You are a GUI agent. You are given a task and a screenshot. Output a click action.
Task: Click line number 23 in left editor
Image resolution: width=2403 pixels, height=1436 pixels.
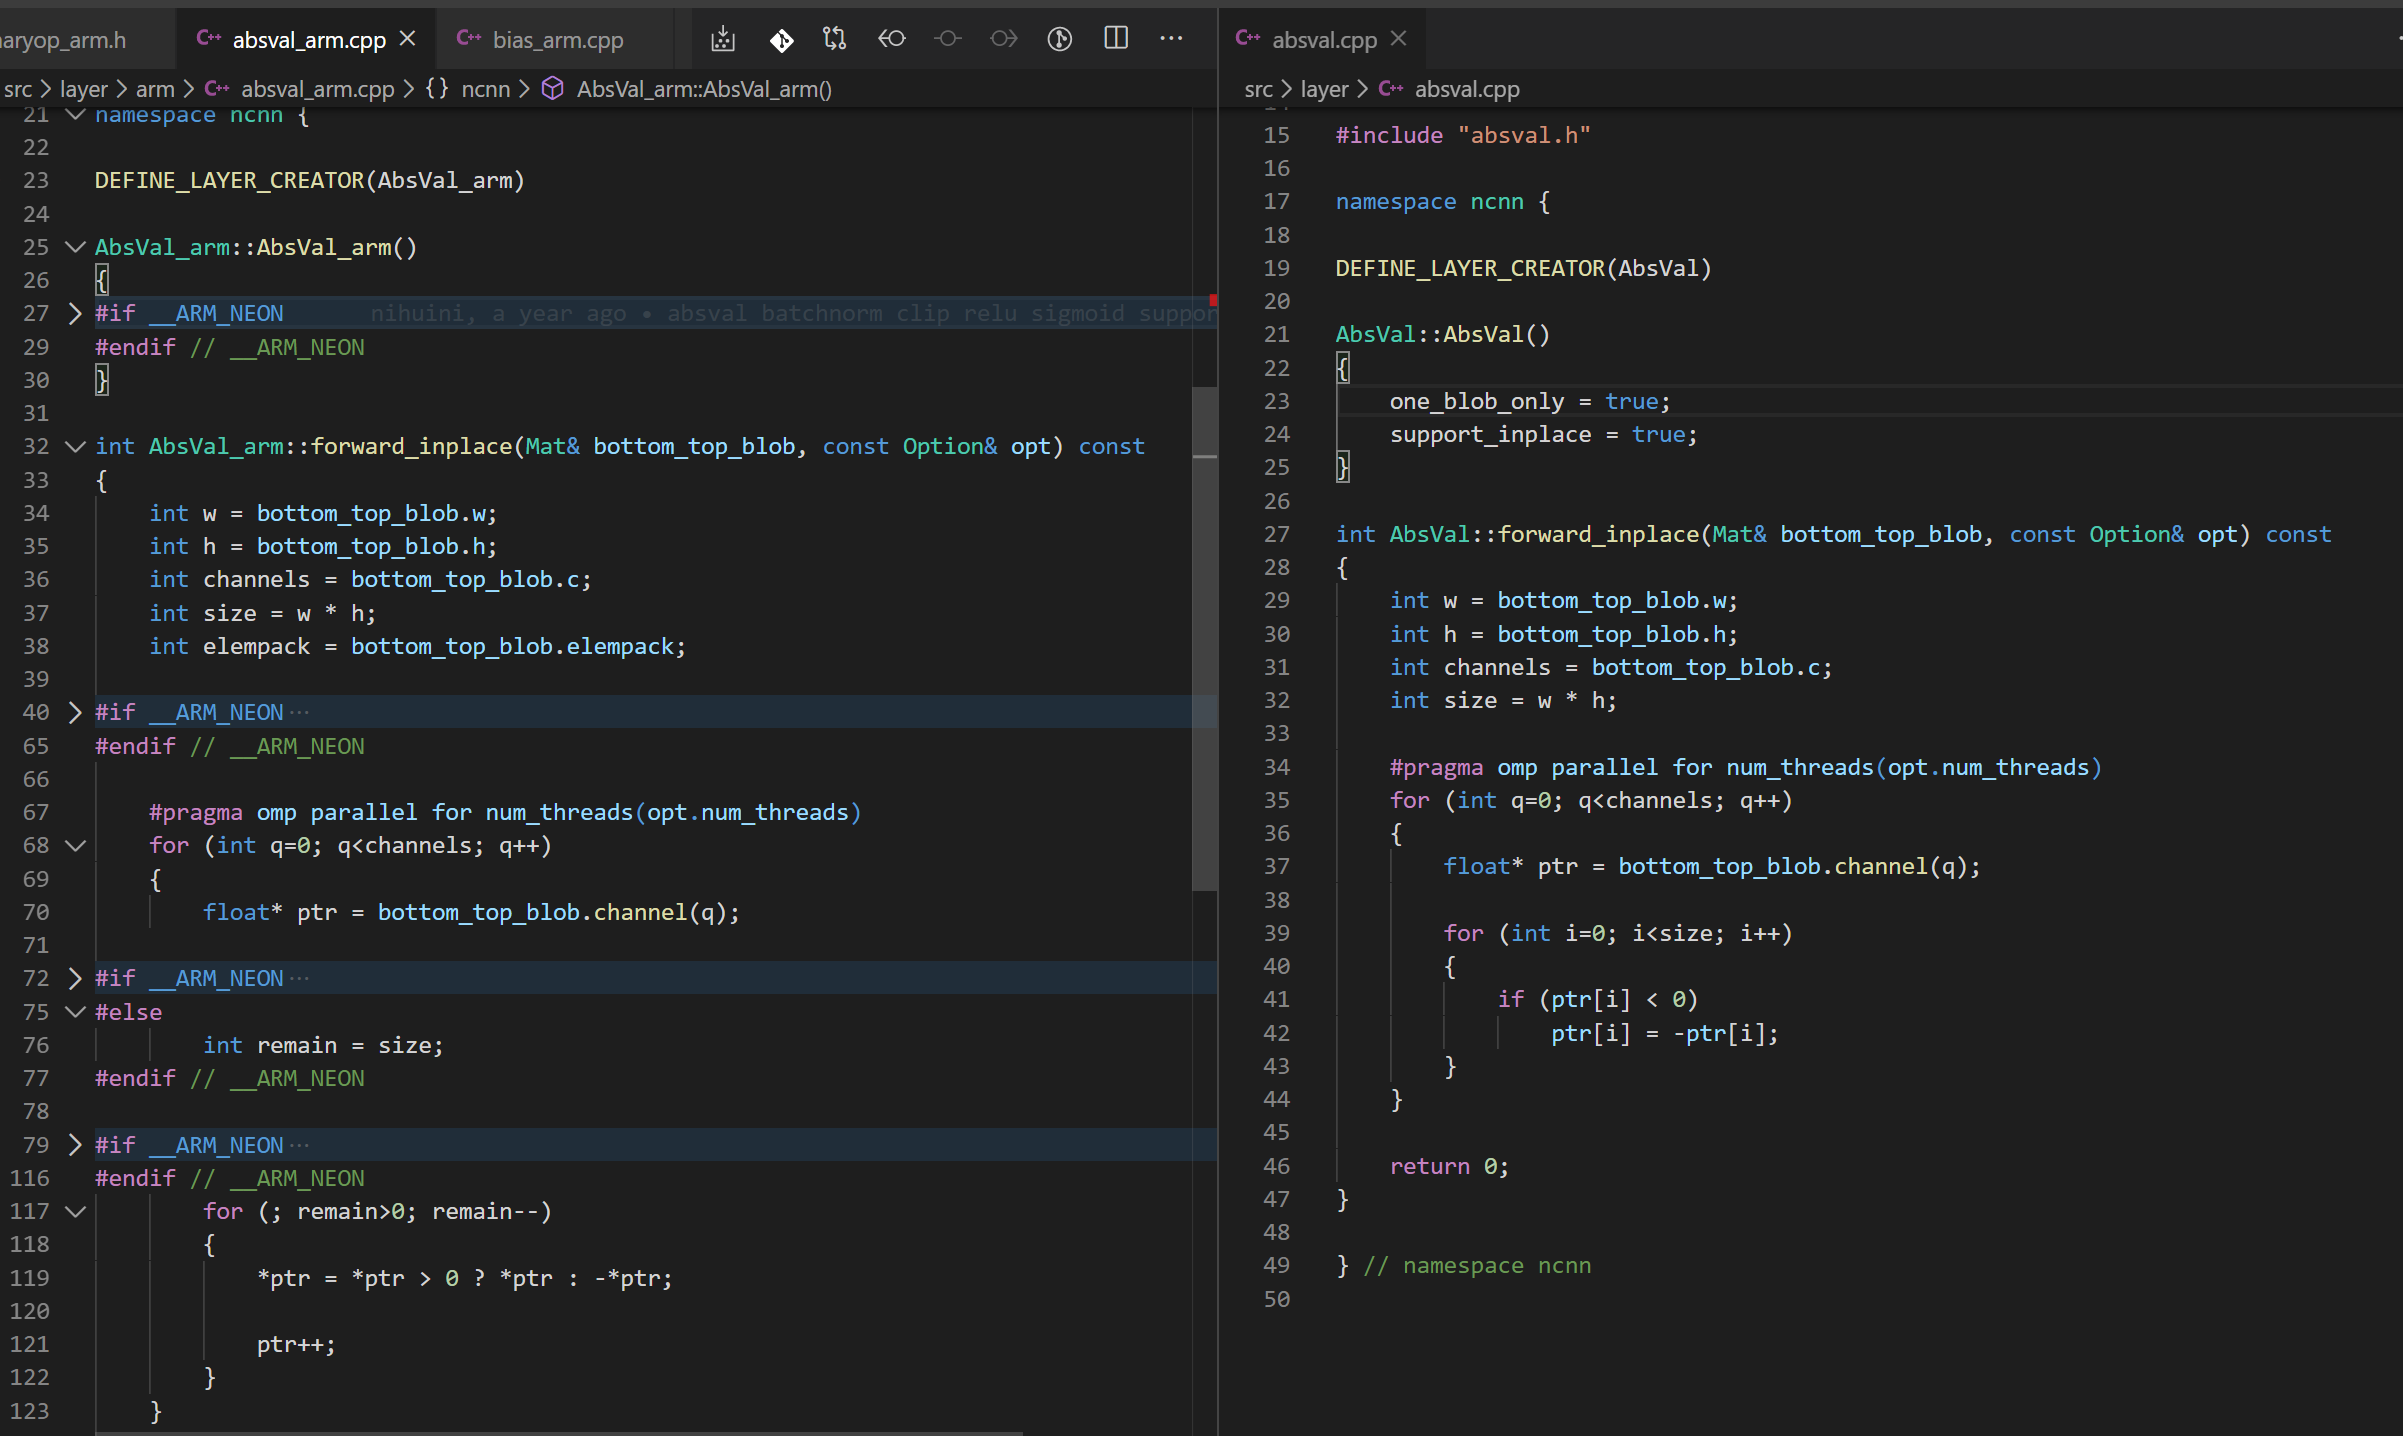pyautogui.click(x=36, y=180)
